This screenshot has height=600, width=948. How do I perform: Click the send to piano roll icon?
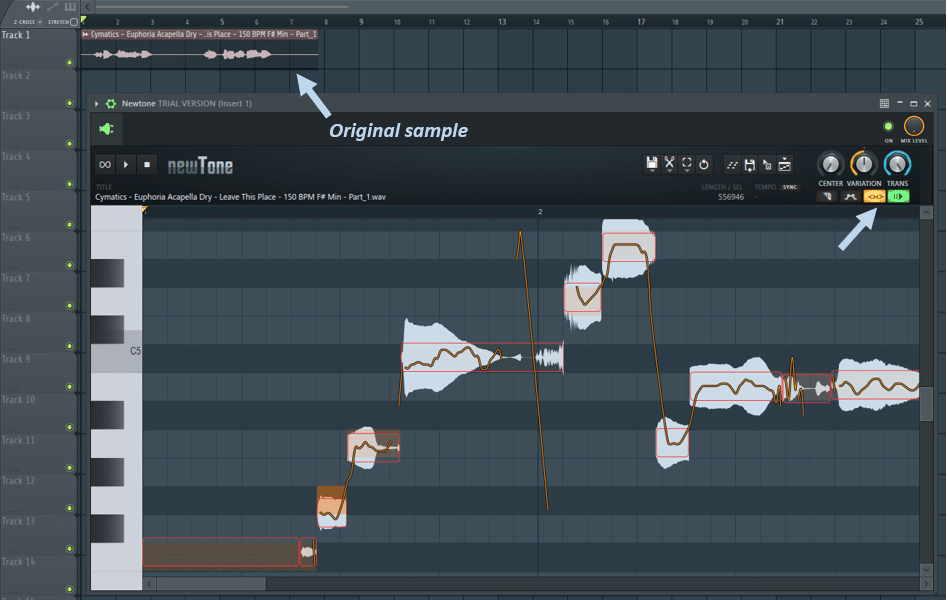(x=784, y=165)
